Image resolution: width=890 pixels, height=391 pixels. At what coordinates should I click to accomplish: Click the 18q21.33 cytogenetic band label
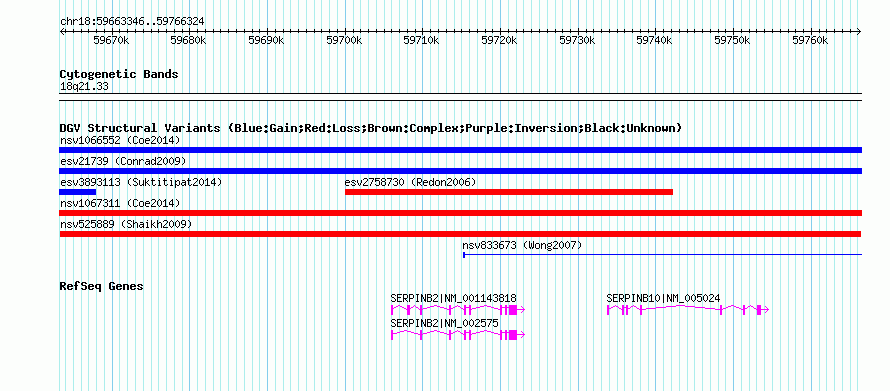[x=84, y=87]
